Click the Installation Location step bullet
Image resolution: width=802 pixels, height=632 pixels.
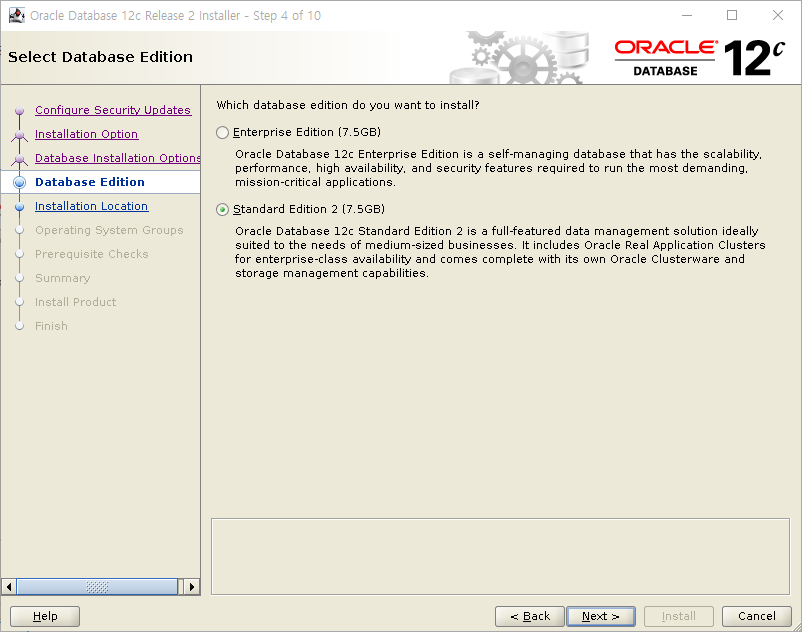(x=19, y=207)
